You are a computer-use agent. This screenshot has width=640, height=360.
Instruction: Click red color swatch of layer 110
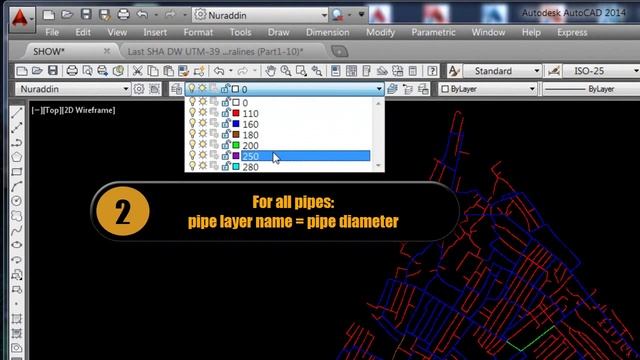pyautogui.click(x=236, y=113)
